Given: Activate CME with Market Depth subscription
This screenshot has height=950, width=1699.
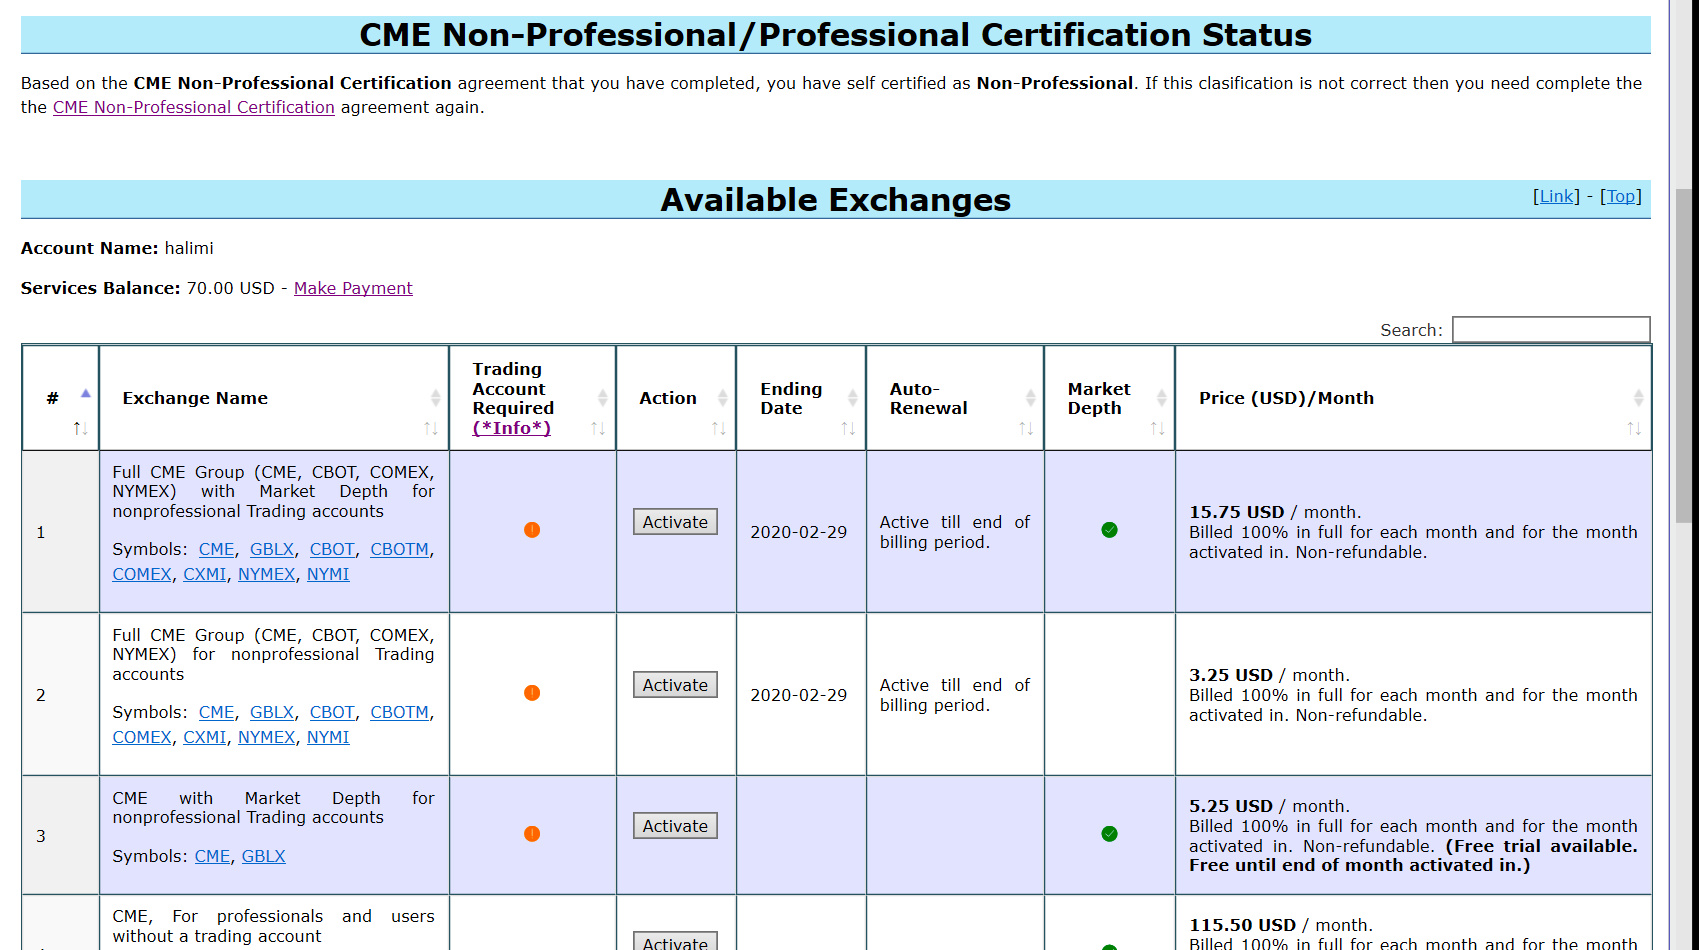Looking at the screenshot, I should pos(675,826).
